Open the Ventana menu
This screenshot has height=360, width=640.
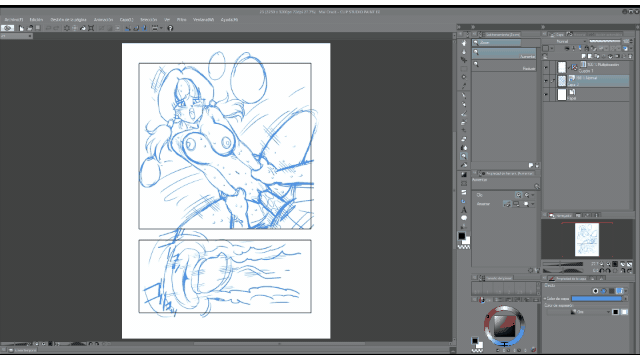[x=204, y=20]
